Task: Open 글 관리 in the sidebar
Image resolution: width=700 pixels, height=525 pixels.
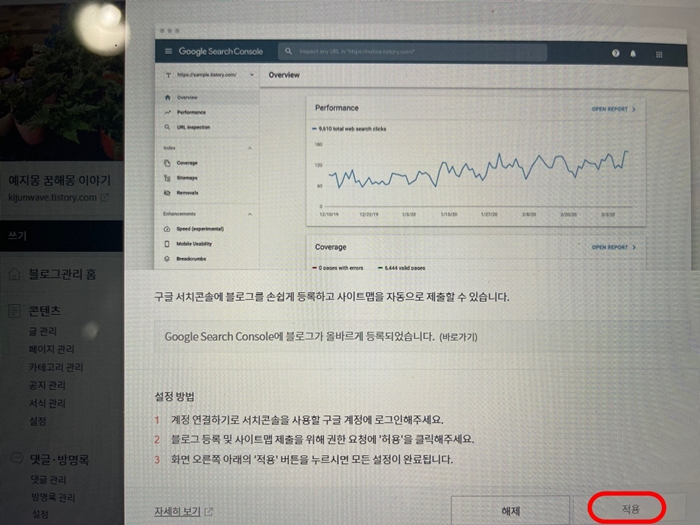Action: click(43, 331)
